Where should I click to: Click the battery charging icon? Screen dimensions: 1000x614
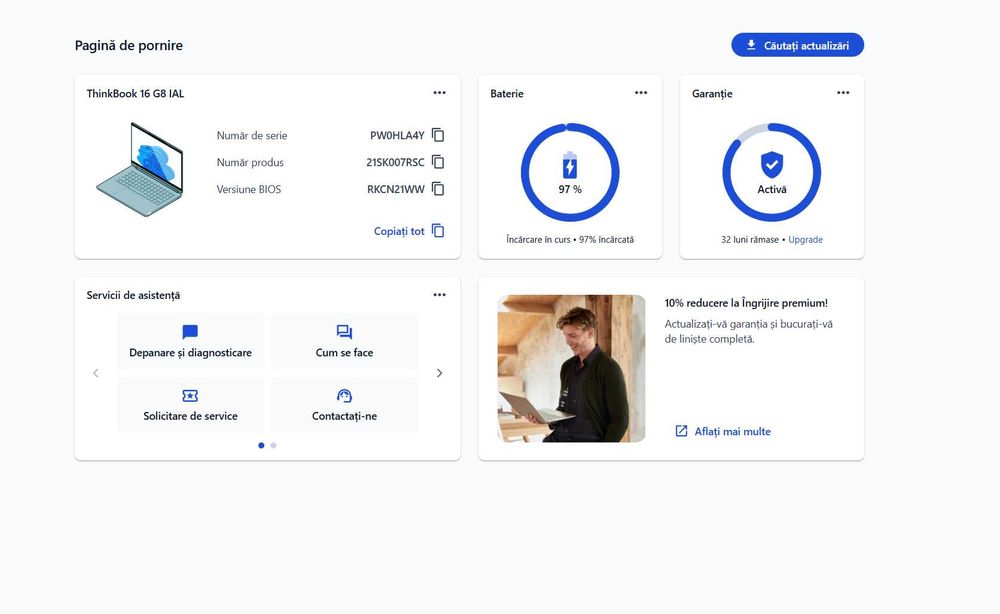point(570,165)
